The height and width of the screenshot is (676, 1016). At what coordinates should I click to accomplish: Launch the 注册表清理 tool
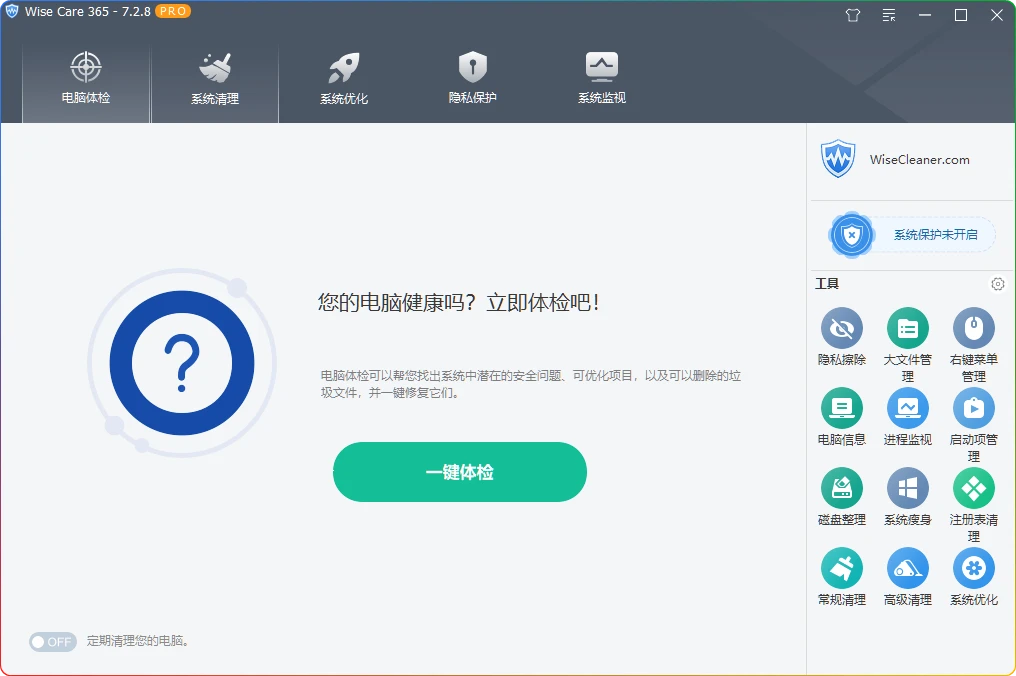973,506
